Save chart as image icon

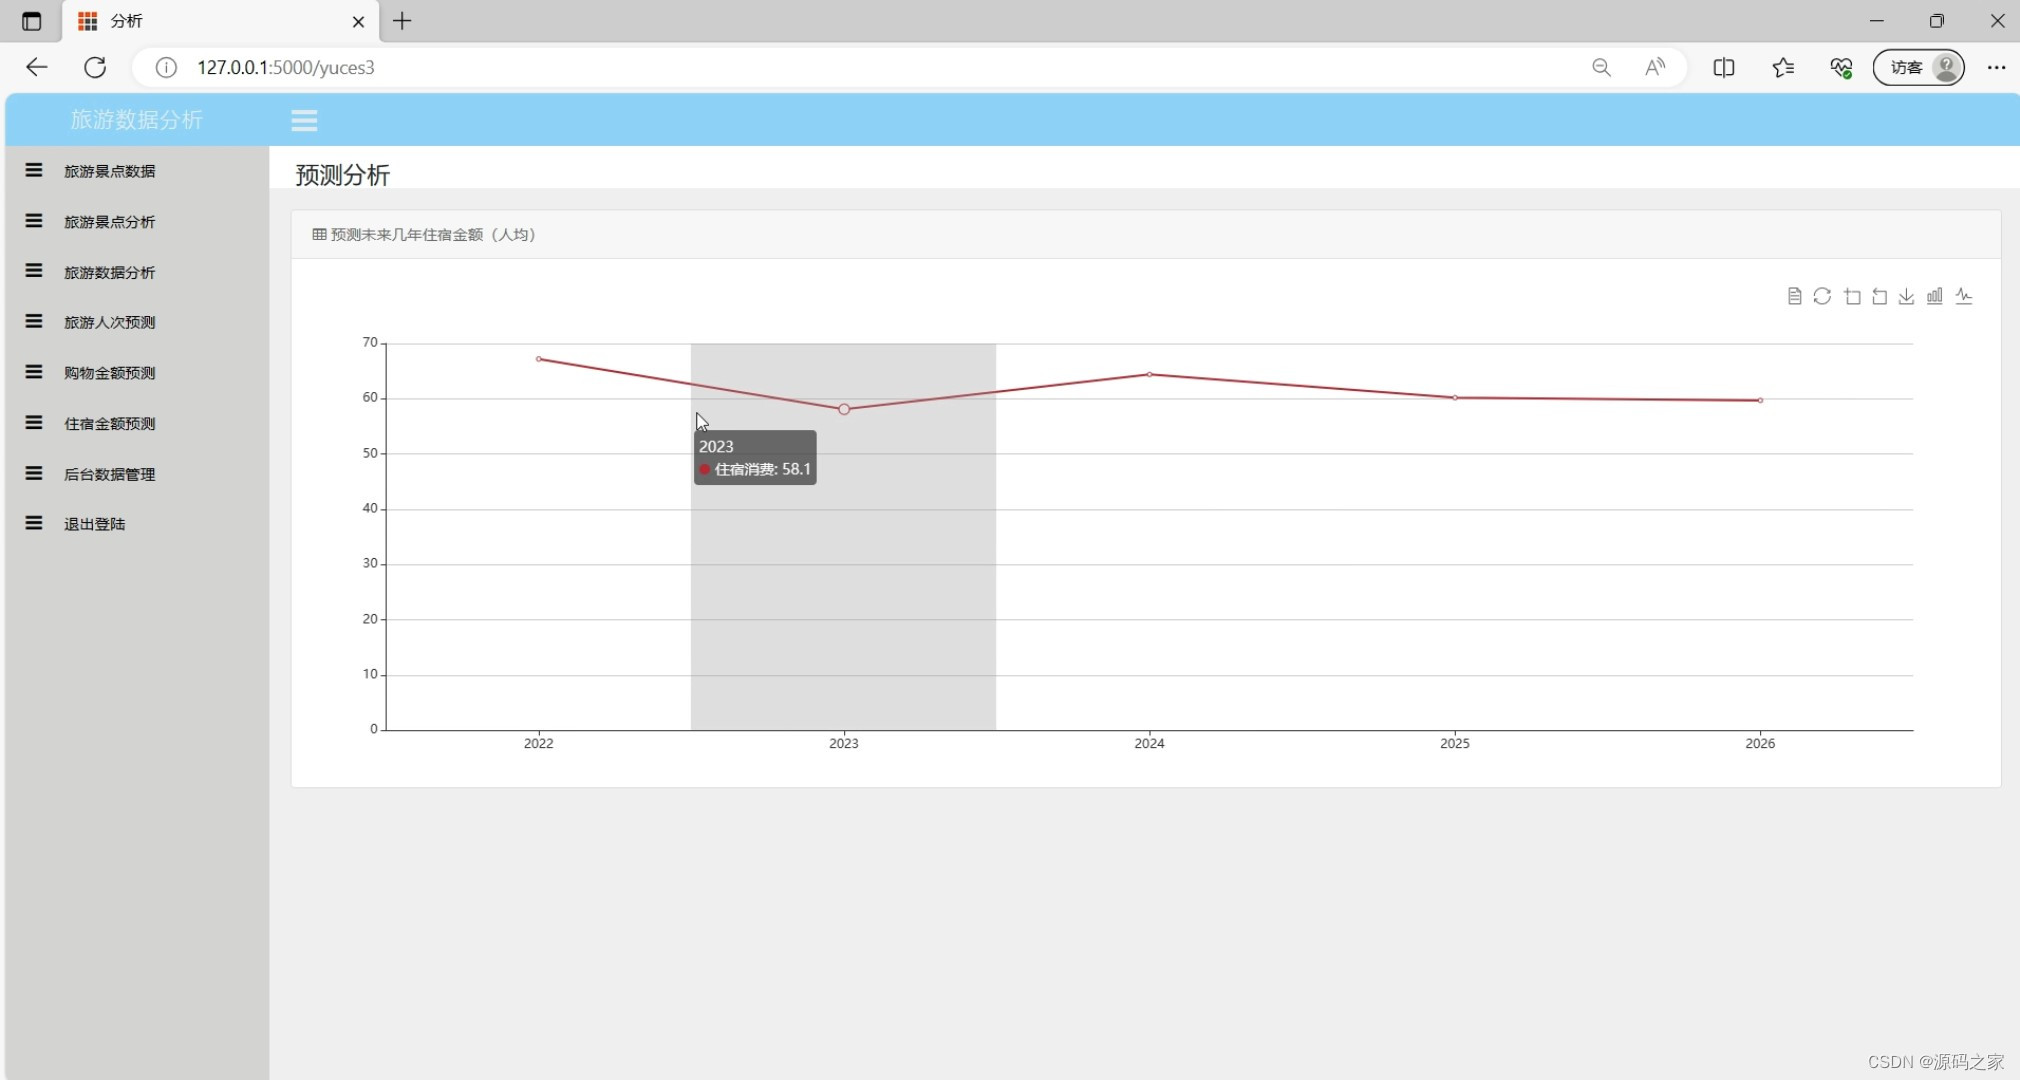tap(1906, 296)
